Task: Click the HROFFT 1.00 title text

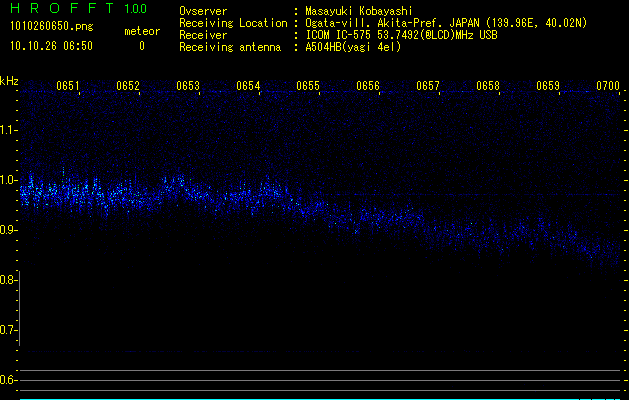Action: (x=58, y=10)
